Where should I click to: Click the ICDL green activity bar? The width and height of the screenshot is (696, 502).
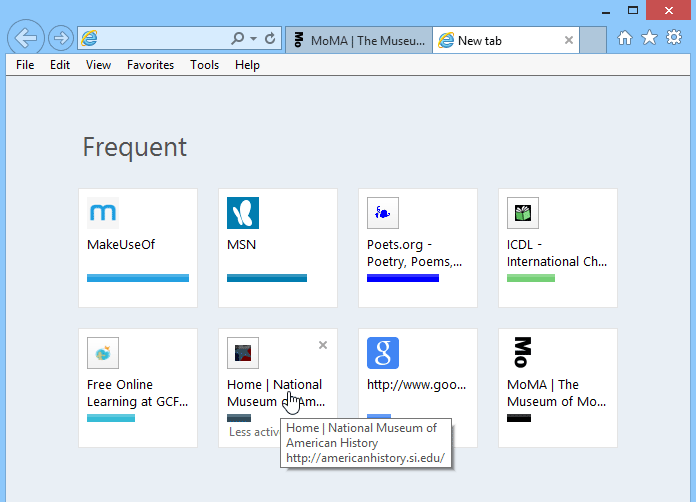point(531,278)
